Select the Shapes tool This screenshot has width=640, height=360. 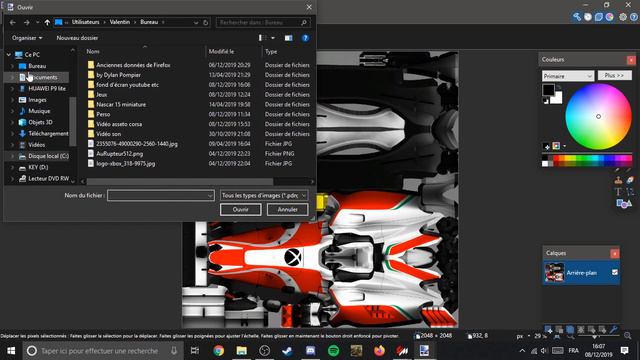624,203
